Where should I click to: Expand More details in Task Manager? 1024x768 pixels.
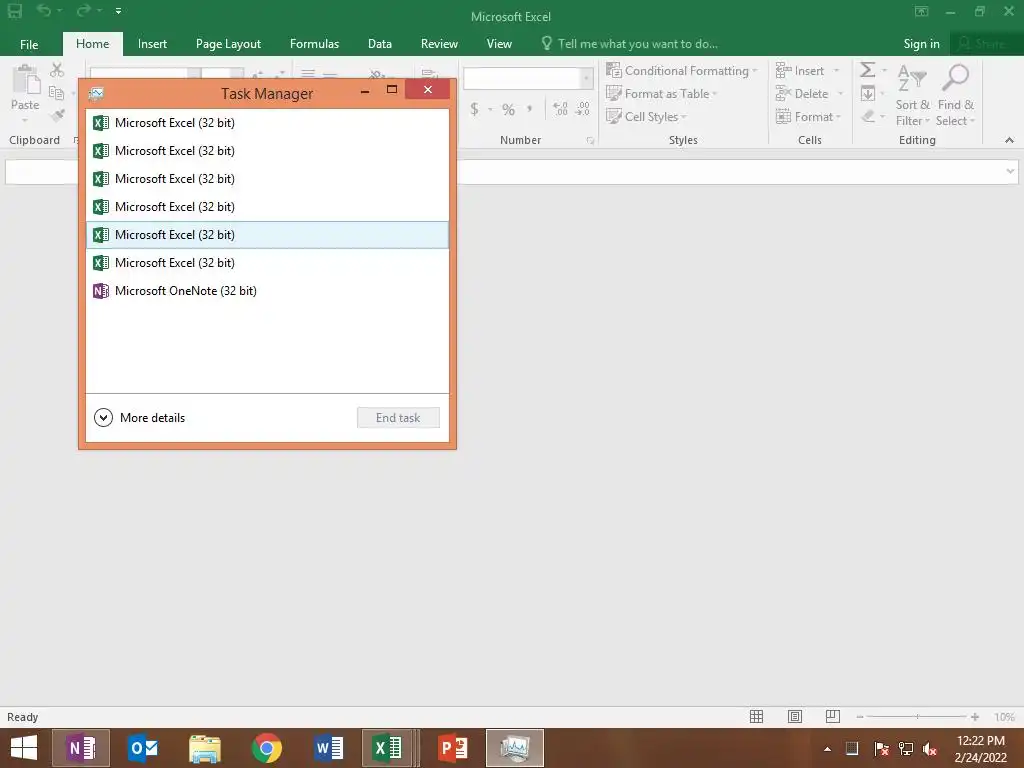(140, 417)
